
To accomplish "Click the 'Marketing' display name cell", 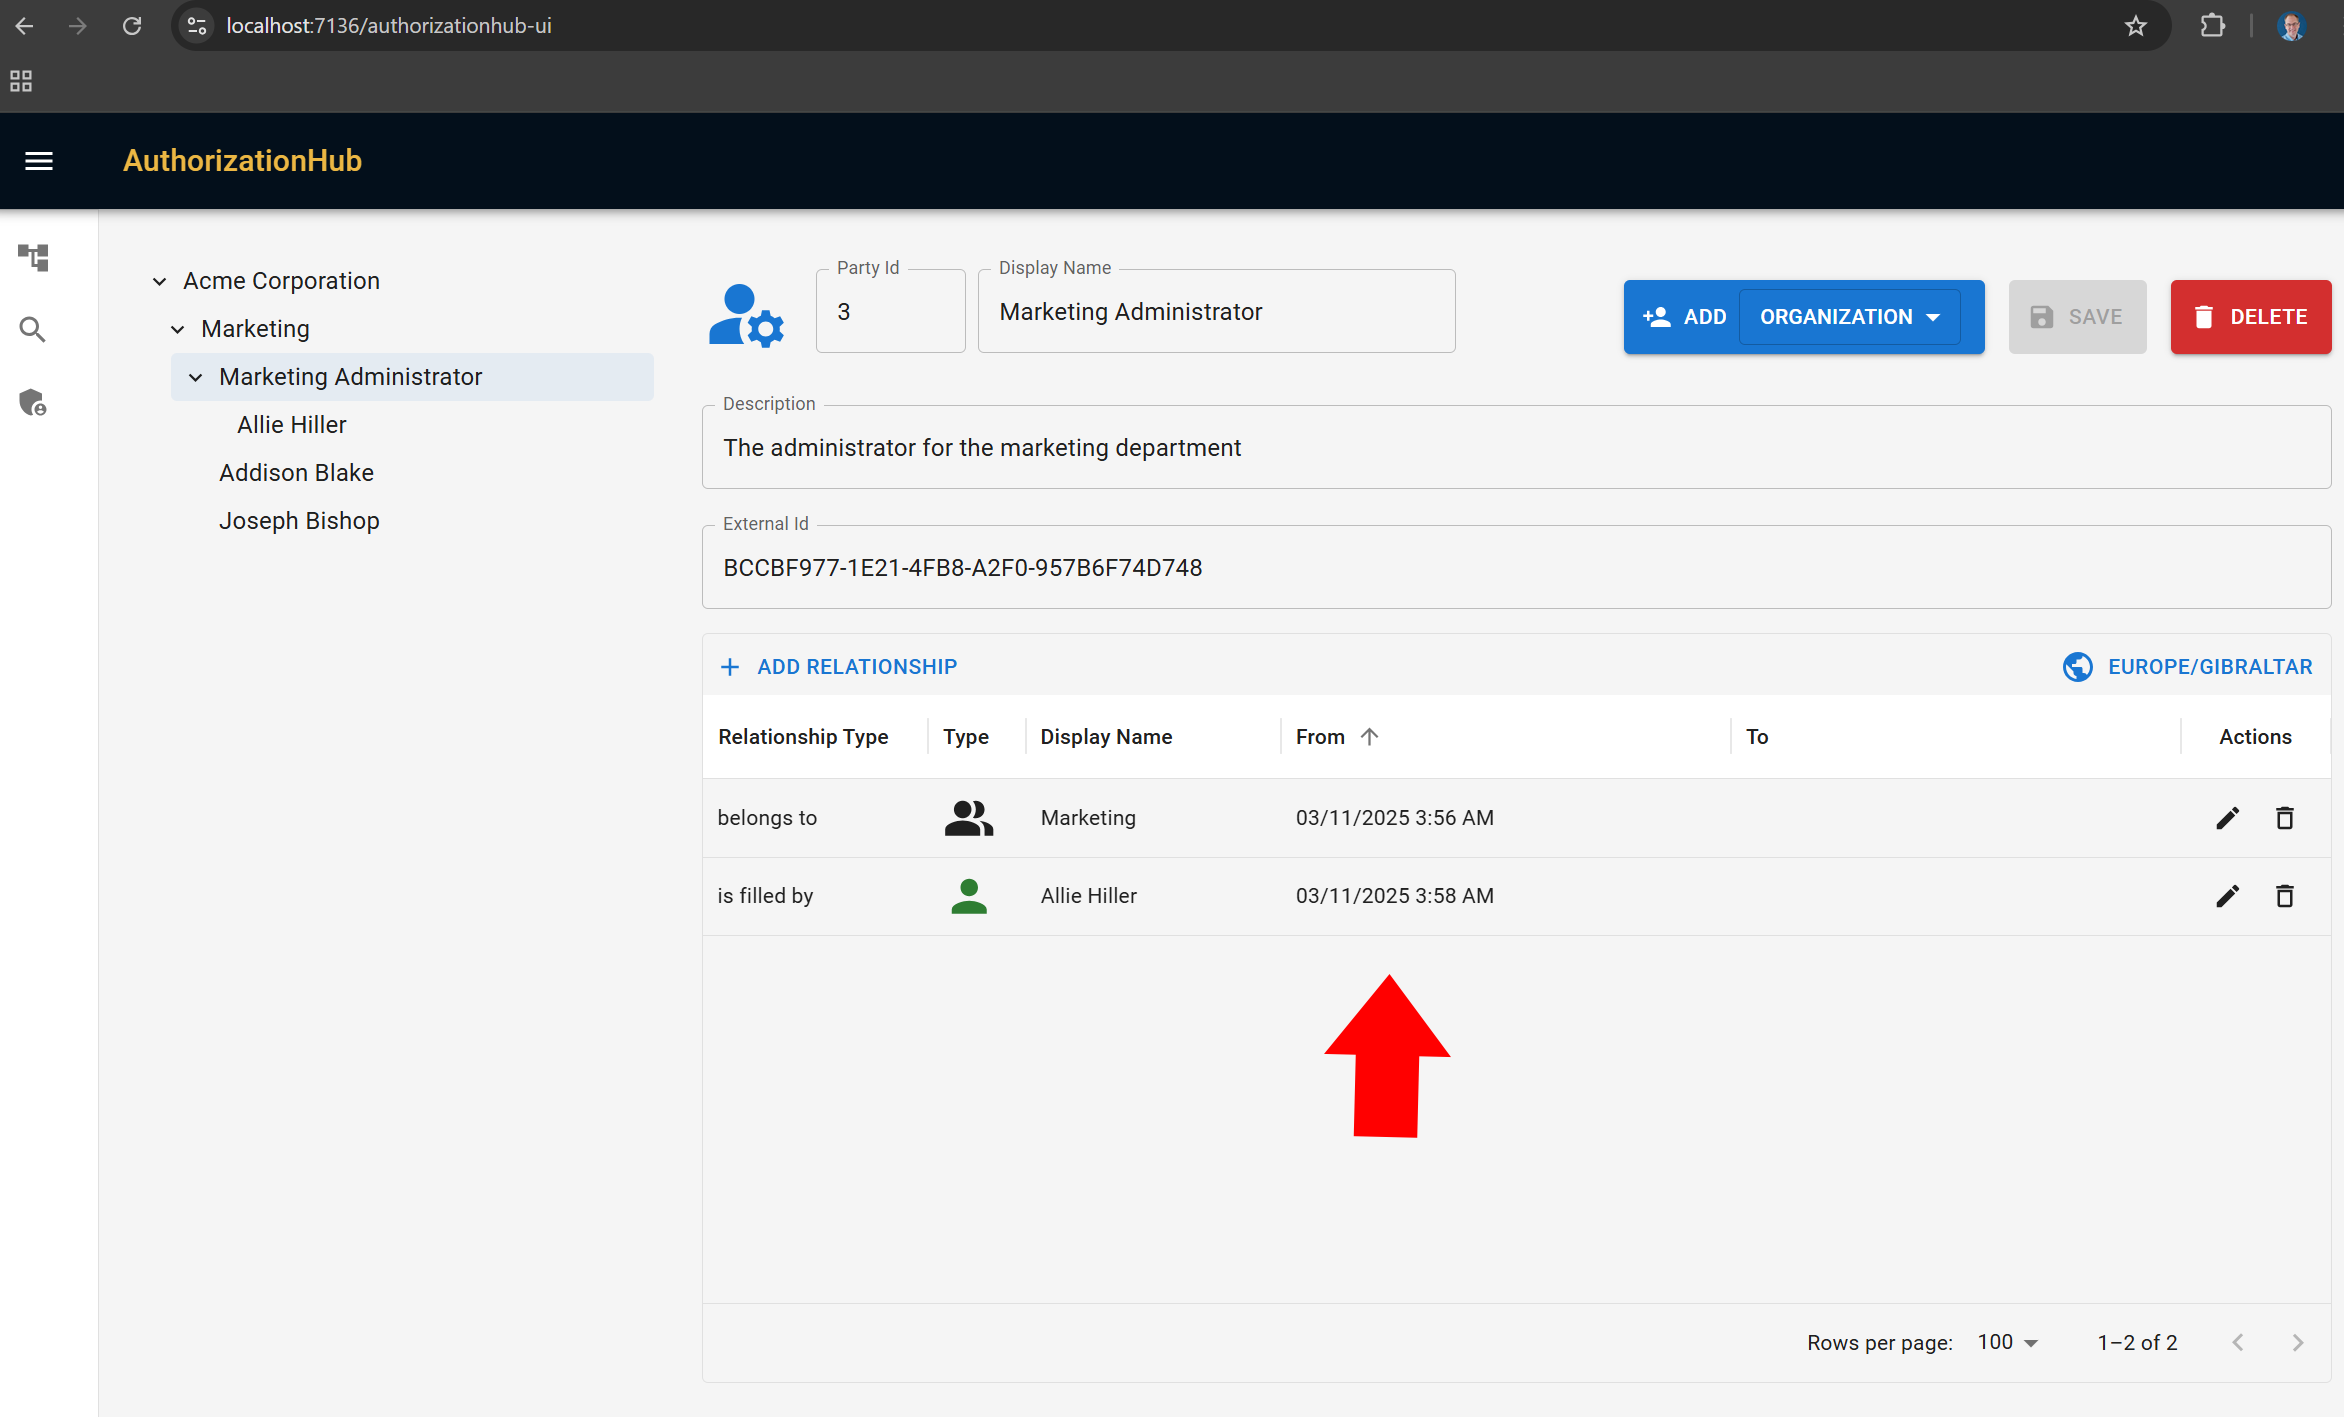I will tap(1088, 818).
